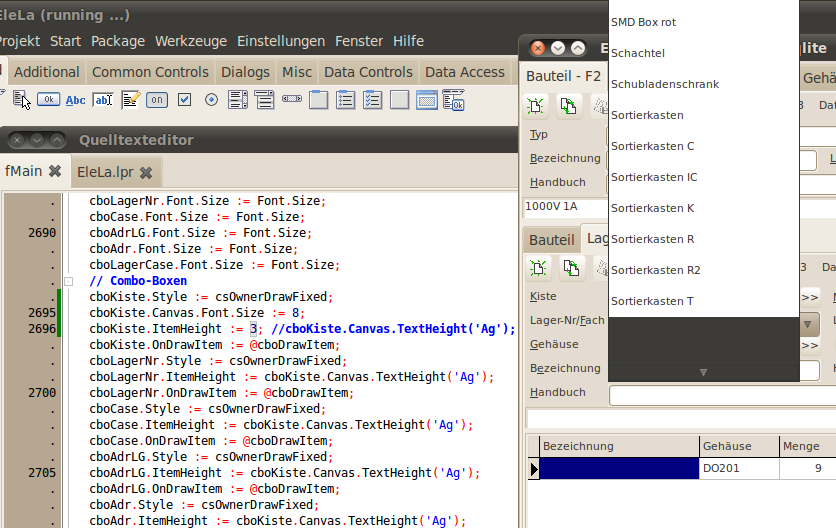Image resolution: width=836 pixels, height=528 pixels.
Task: Open the Werkzeuge menu
Action: pos(191,41)
